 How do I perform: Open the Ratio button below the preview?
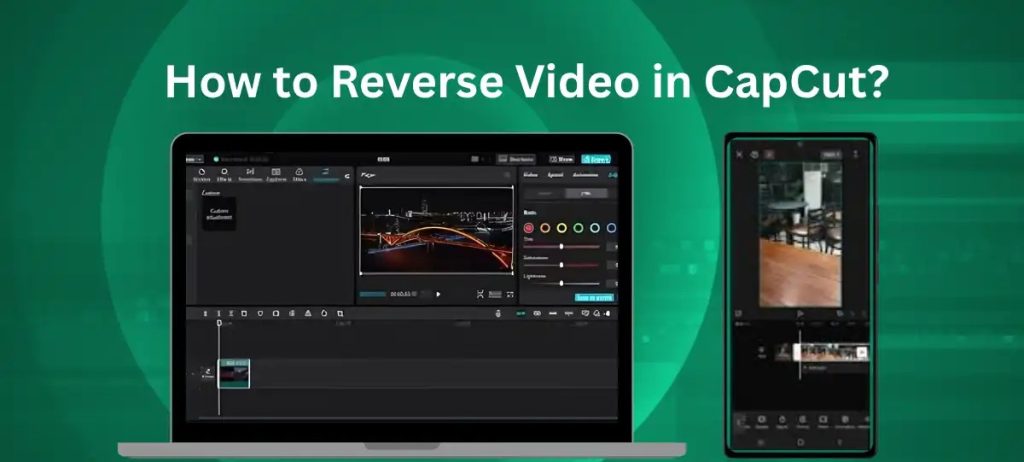click(x=495, y=294)
